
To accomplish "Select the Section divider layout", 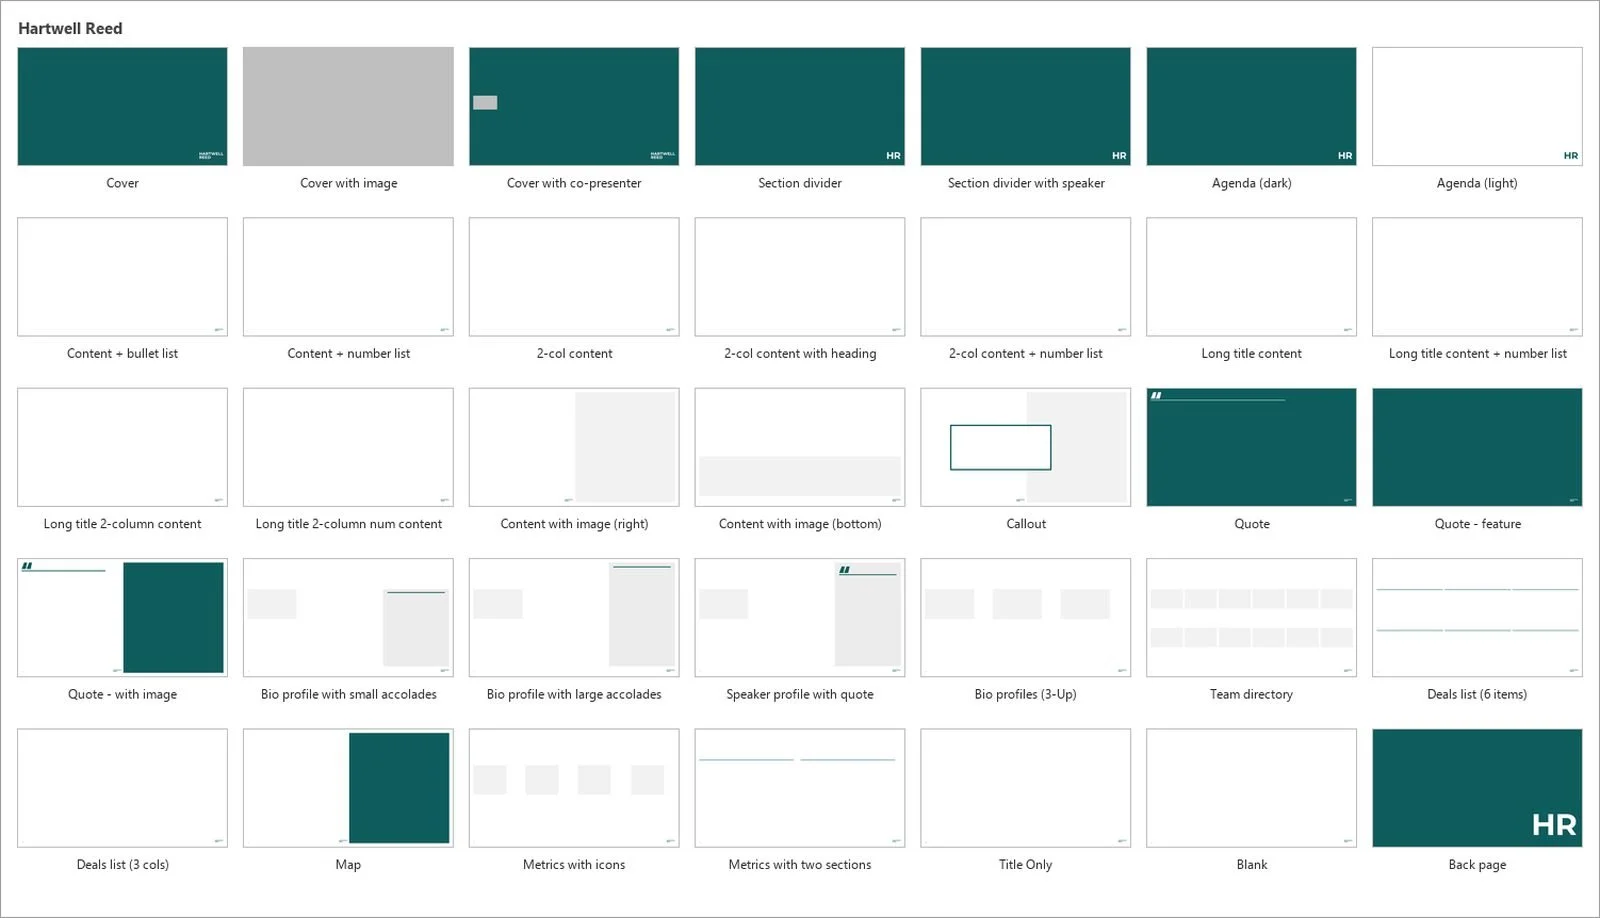I will (x=800, y=106).
